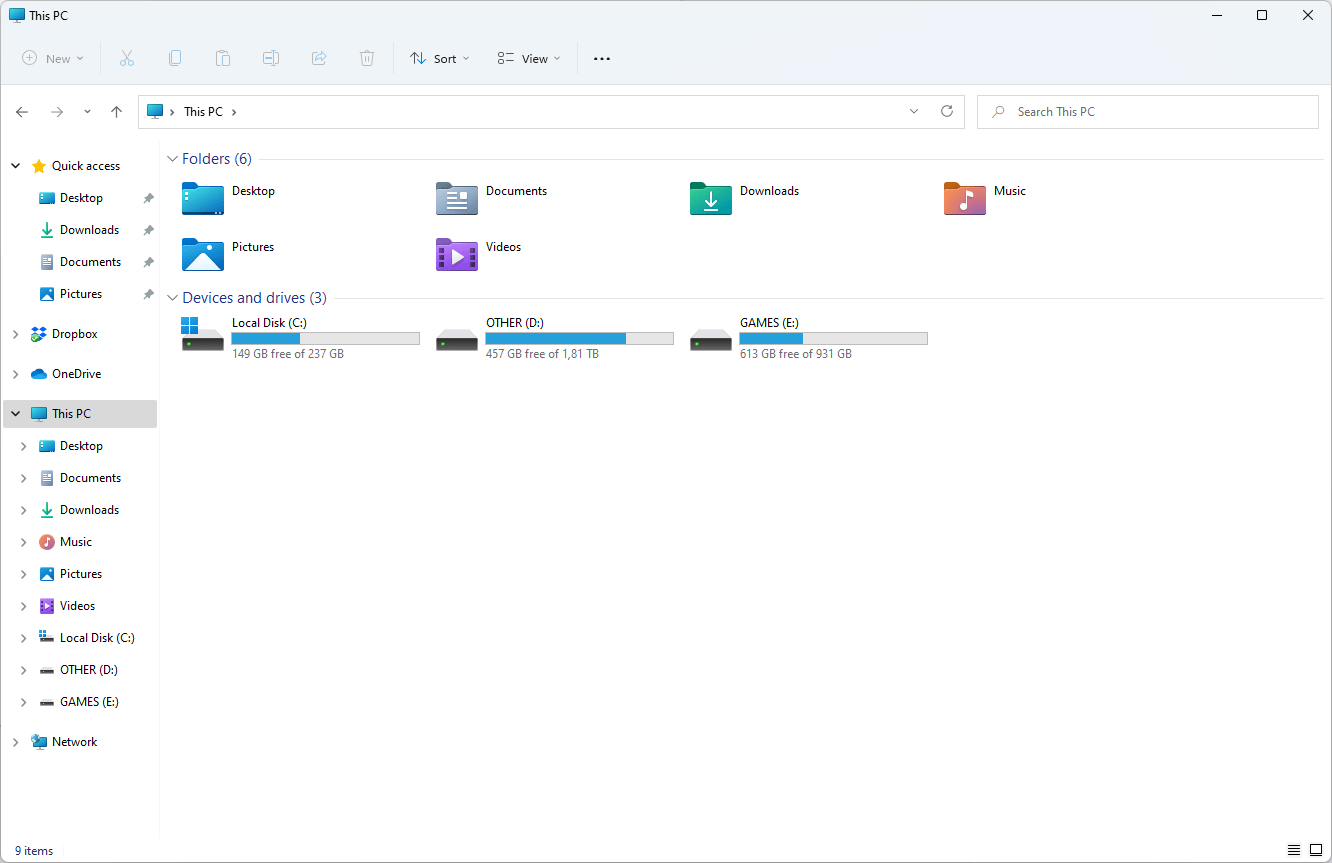Open the Sort dropdown
Viewport: 1332px width, 863px height.
pyautogui.click(x=440, y=58)
